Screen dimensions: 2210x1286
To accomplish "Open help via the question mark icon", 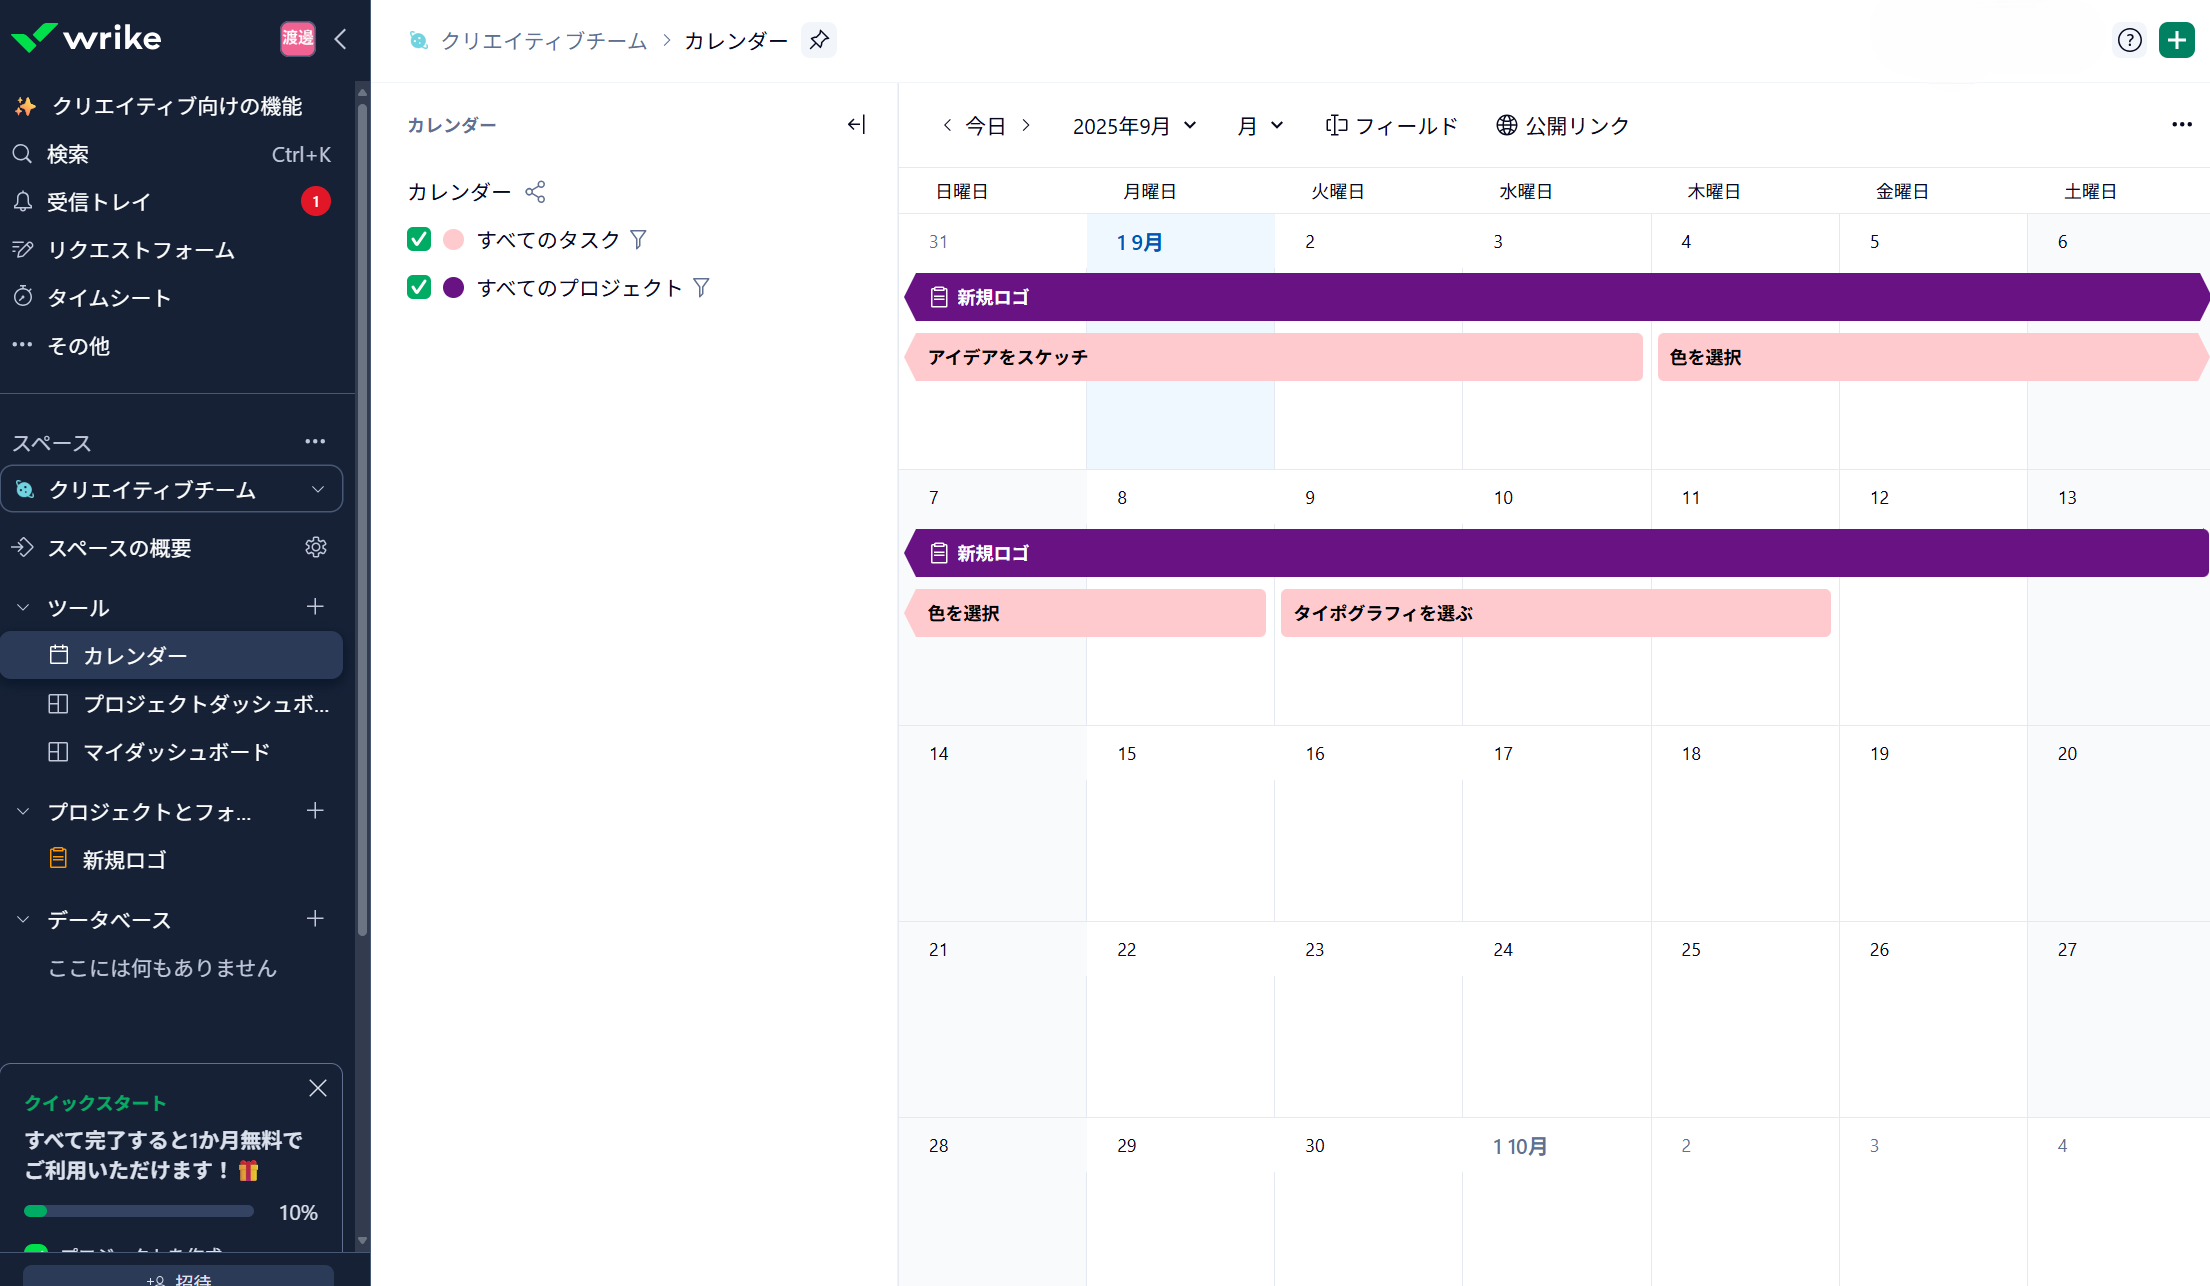I will 2130,39.
